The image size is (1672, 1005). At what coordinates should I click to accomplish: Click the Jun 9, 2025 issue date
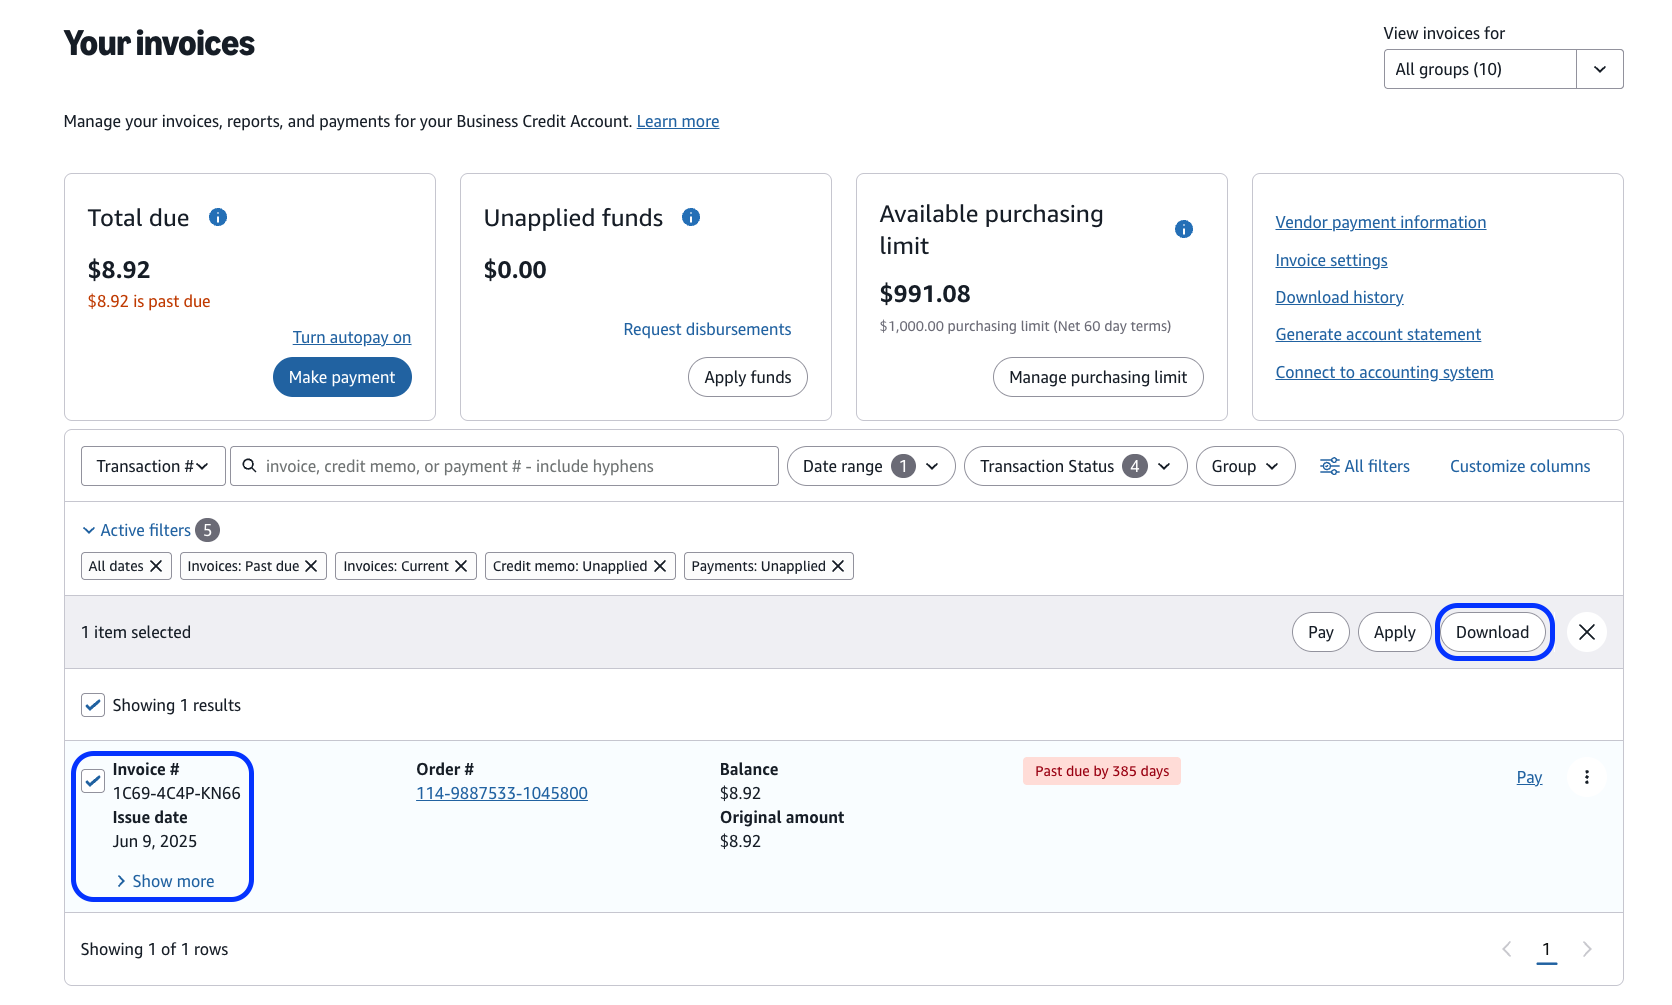coord(155,841)
